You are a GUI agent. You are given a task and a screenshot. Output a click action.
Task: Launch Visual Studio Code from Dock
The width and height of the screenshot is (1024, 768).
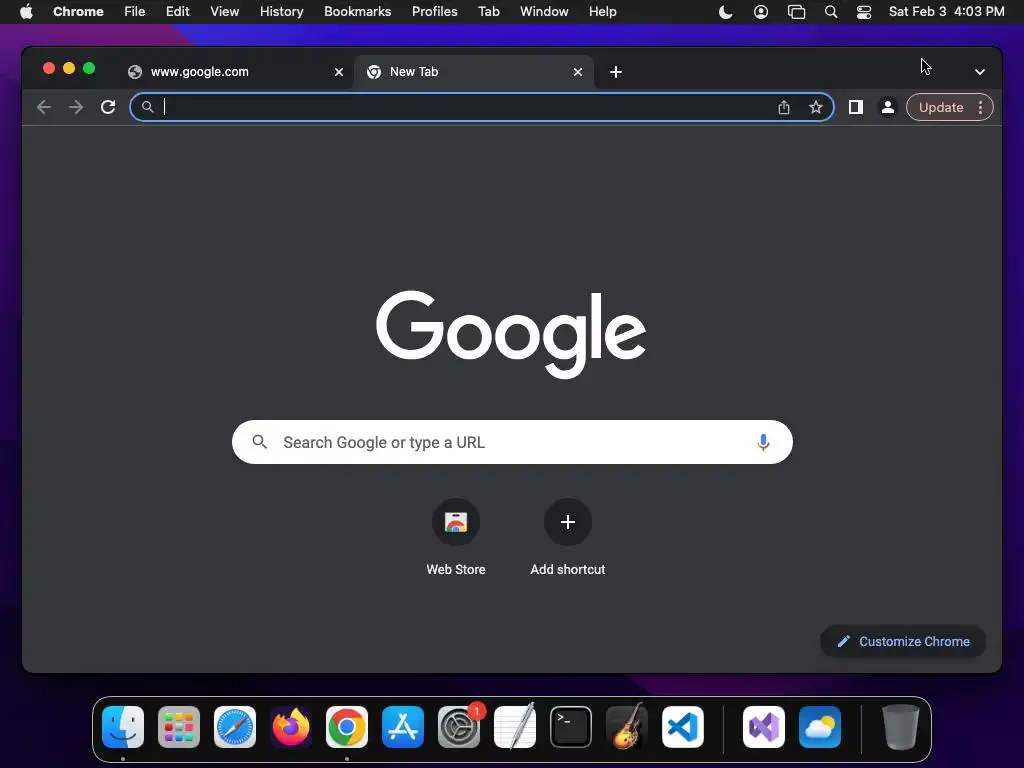682,727
